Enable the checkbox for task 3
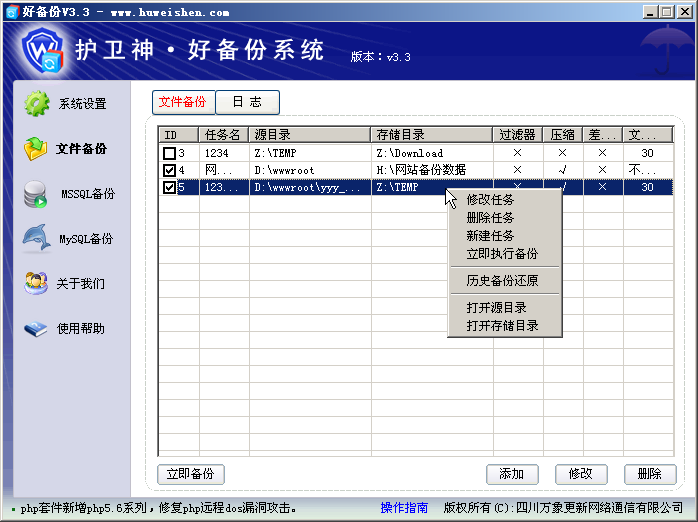 pyautogui.click(x=169, y=153)
